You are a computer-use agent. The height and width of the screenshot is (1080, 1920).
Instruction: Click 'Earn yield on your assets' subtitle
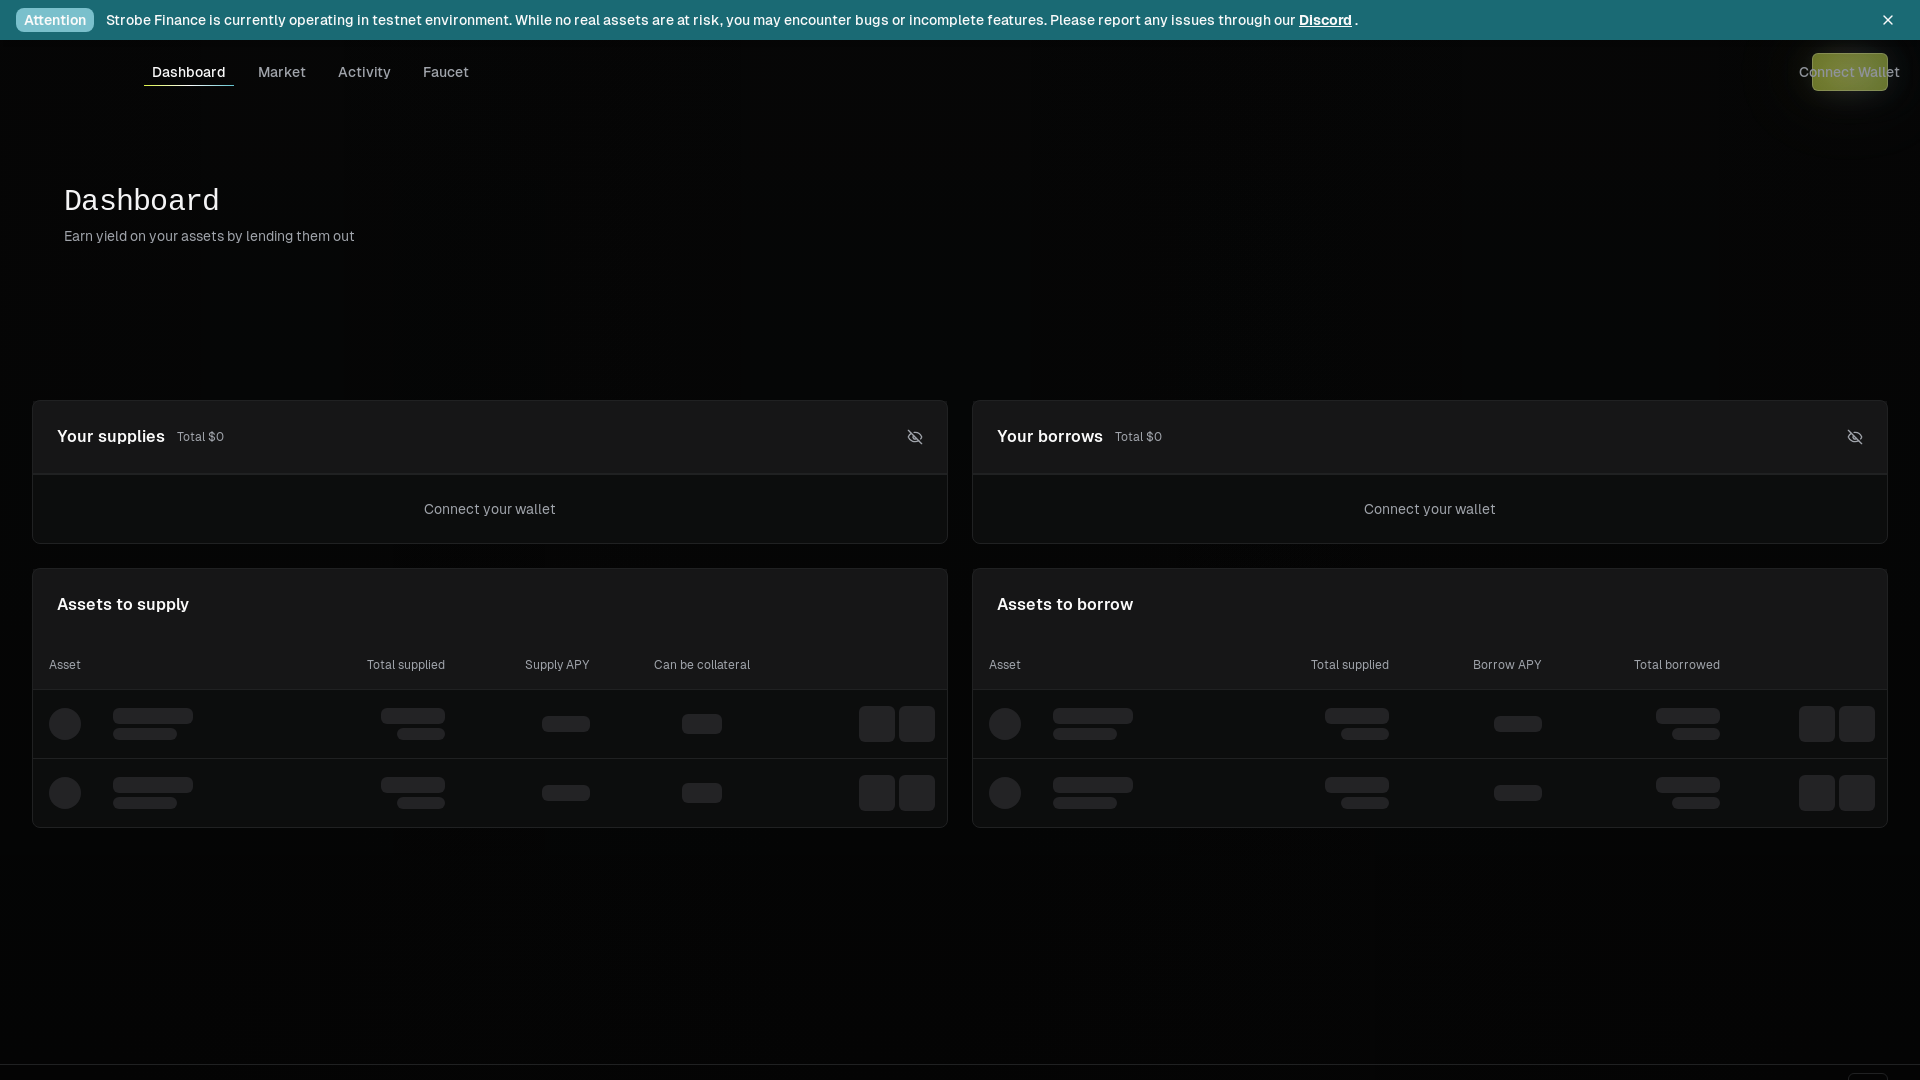(x=209, y=236)
